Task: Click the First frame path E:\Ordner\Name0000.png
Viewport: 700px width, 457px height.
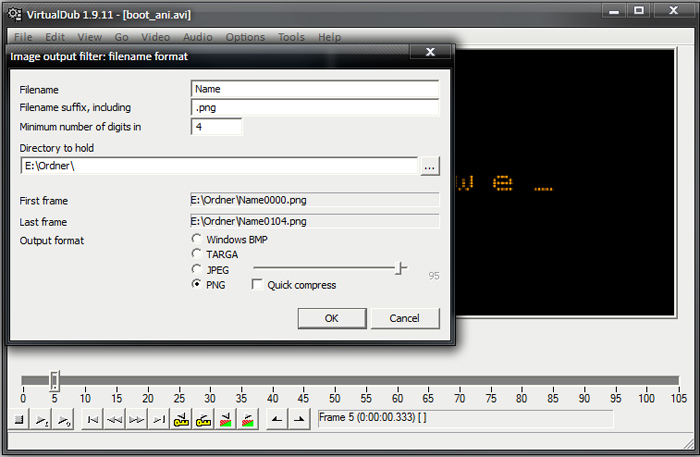Action: (x=315, y=200)
